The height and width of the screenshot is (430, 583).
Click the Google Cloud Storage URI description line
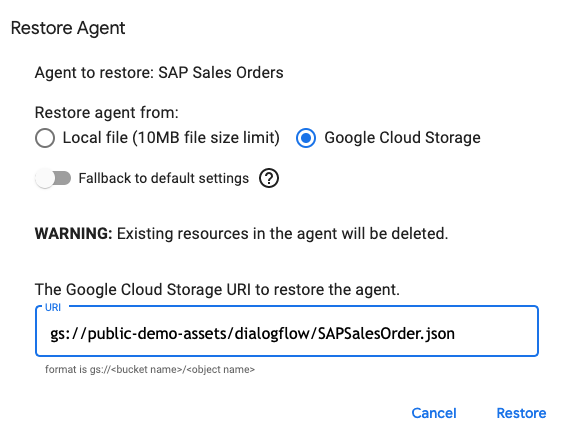click(x=217, y=290)
